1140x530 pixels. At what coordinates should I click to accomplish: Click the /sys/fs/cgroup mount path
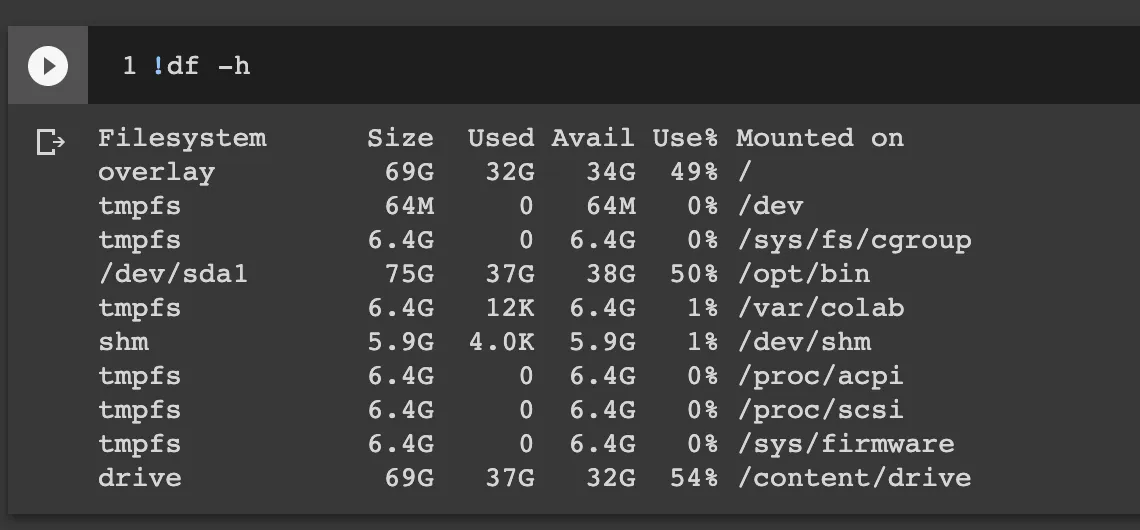pos(853,240)
